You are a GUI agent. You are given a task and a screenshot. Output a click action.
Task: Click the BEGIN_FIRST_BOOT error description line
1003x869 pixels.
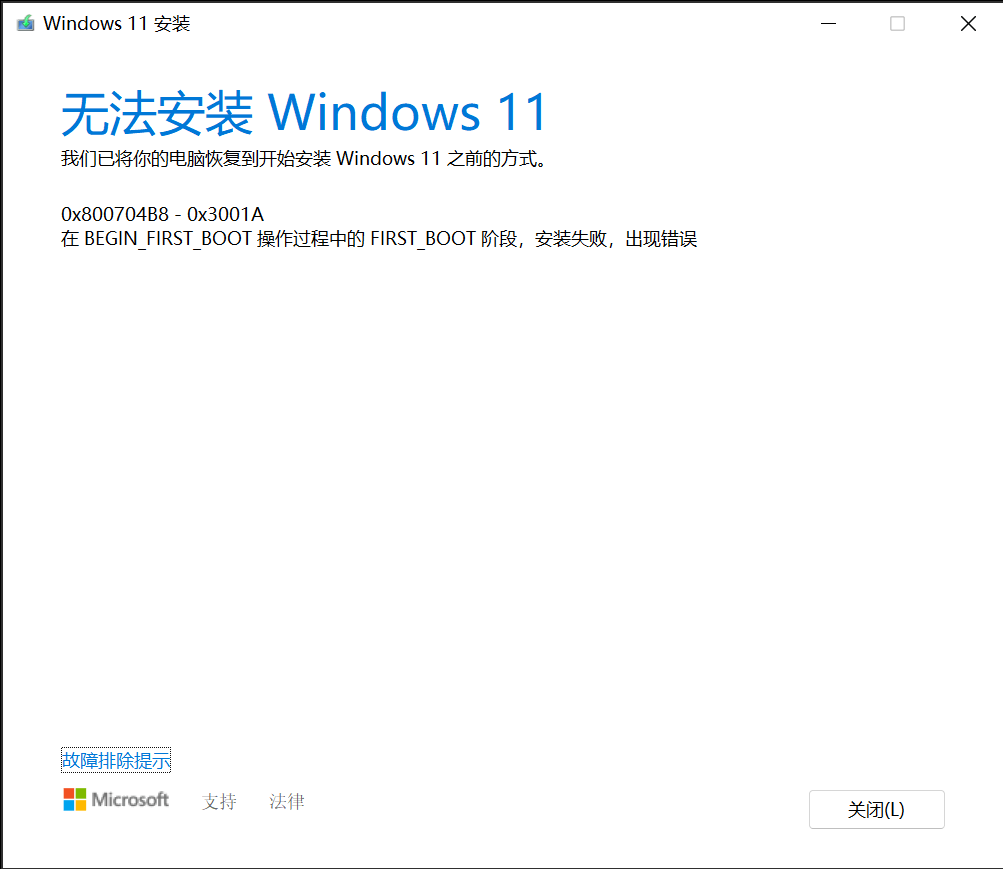click(x=379, y=239)
